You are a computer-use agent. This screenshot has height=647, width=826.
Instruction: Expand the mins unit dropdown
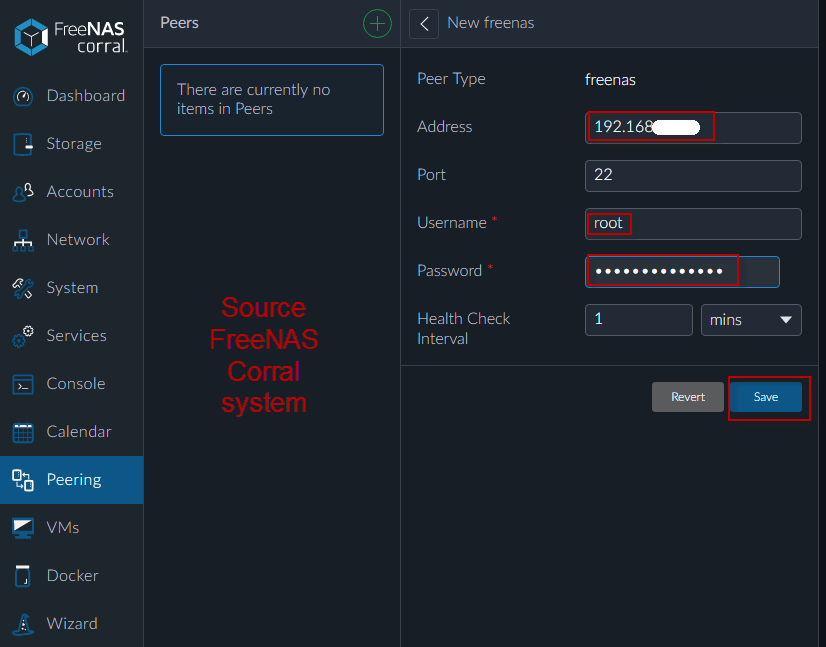tap(750, 320)
